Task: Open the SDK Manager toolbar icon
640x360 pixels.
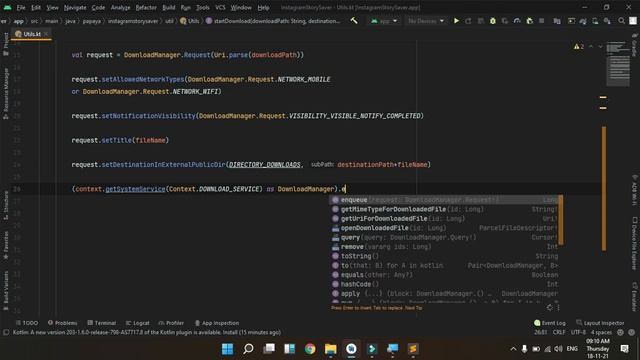Action: point(607,20)
